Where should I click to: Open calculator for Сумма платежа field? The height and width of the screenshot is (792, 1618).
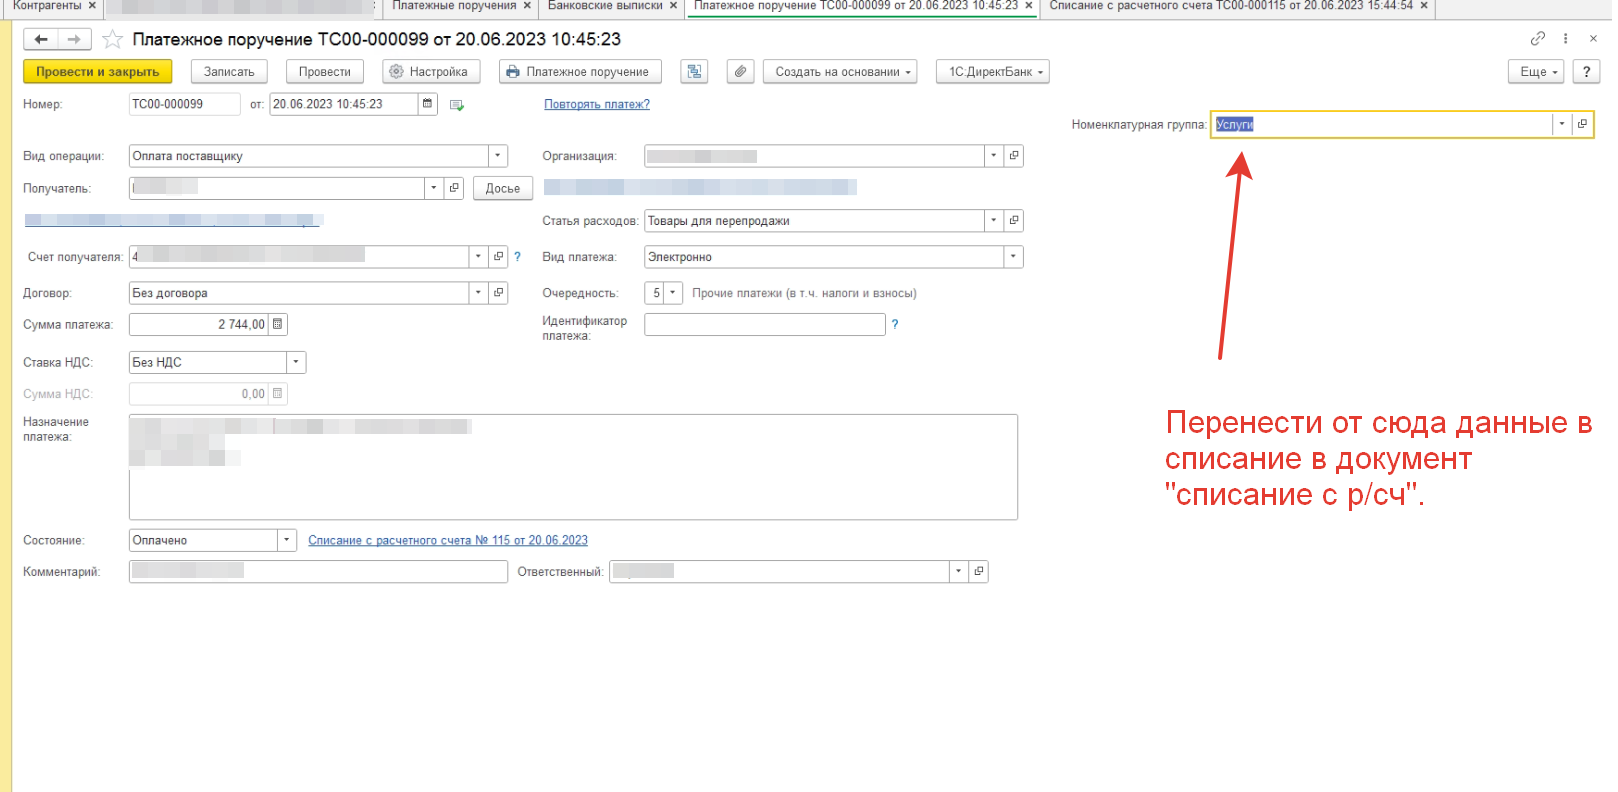[x=278, y=324]
